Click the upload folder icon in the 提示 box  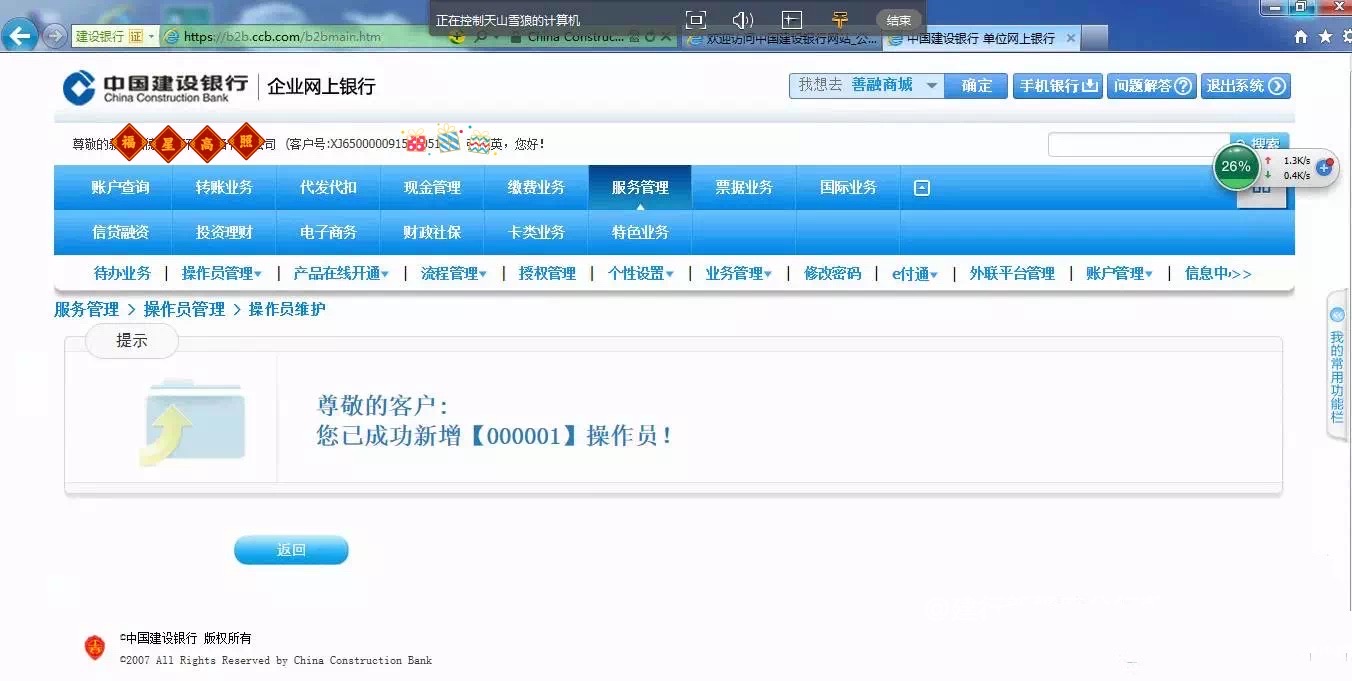tap(193, 422)
